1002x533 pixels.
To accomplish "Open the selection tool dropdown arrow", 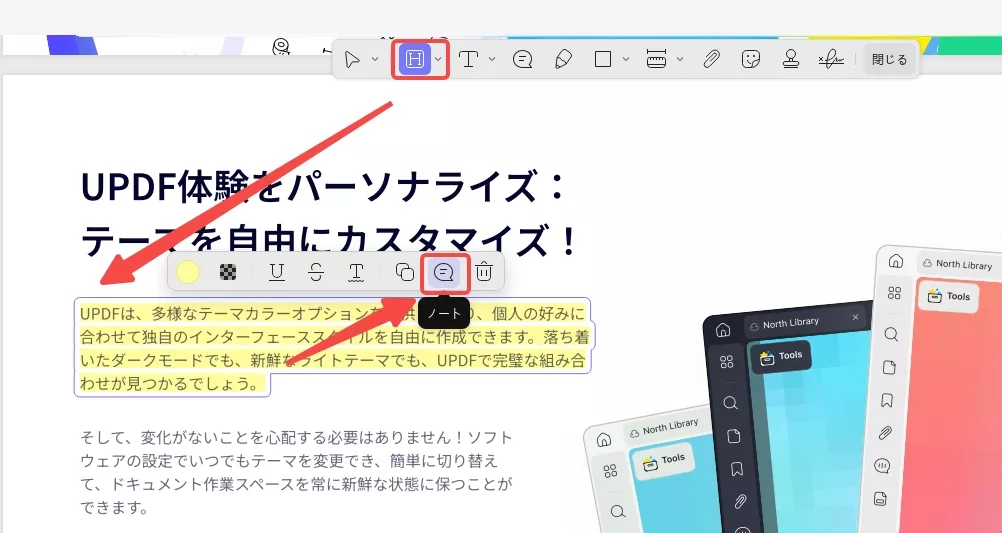I will click(x=375, y=59).
